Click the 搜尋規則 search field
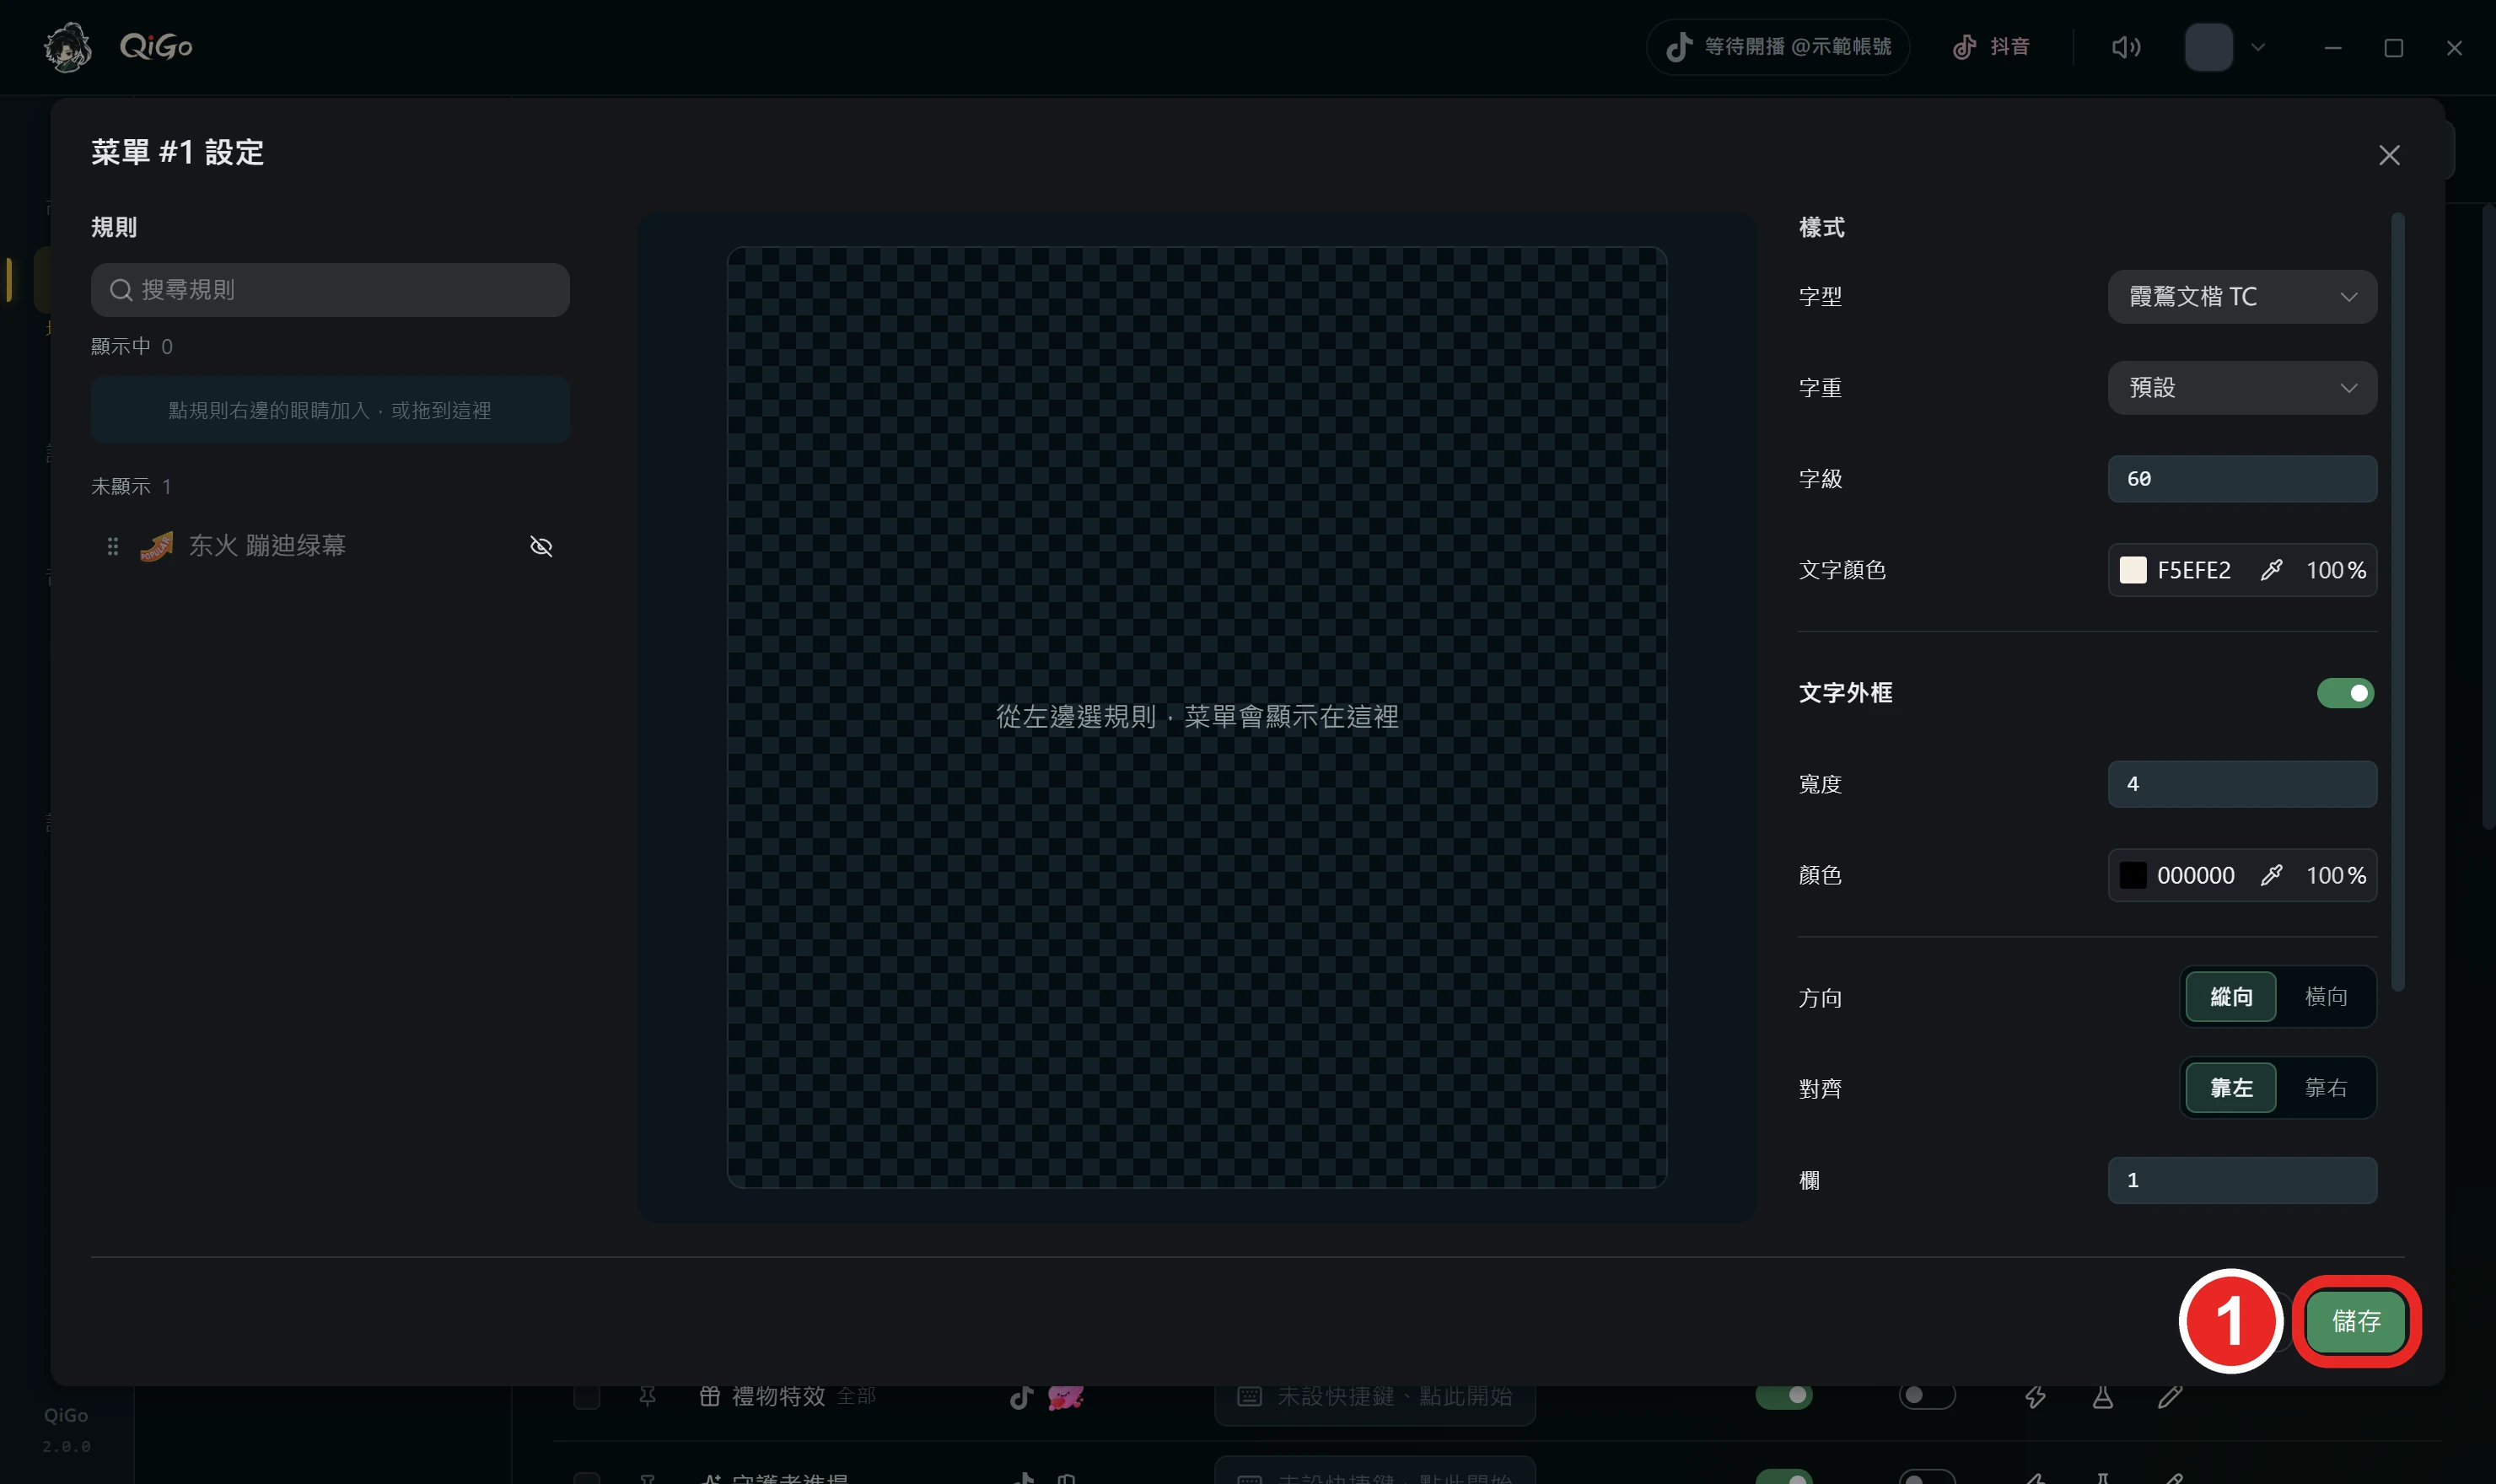Viewport: 2496px width, 1484px height. [x=330, y=290]
